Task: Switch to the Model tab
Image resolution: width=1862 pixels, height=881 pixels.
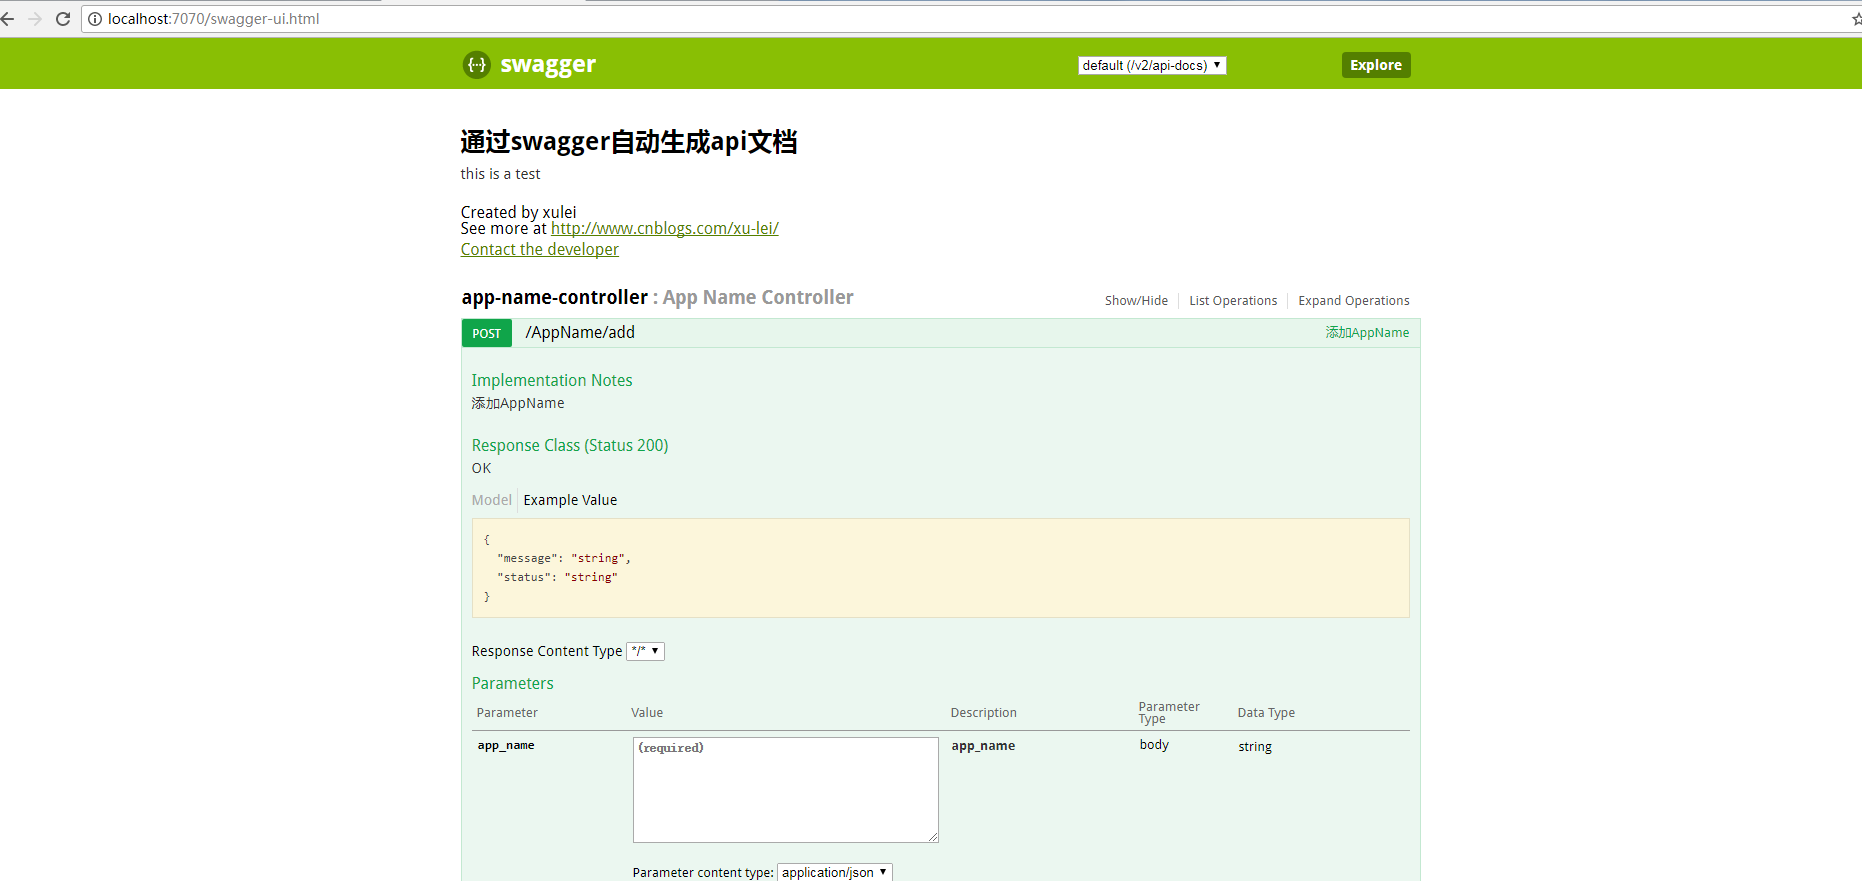Action: coord(491,500)
